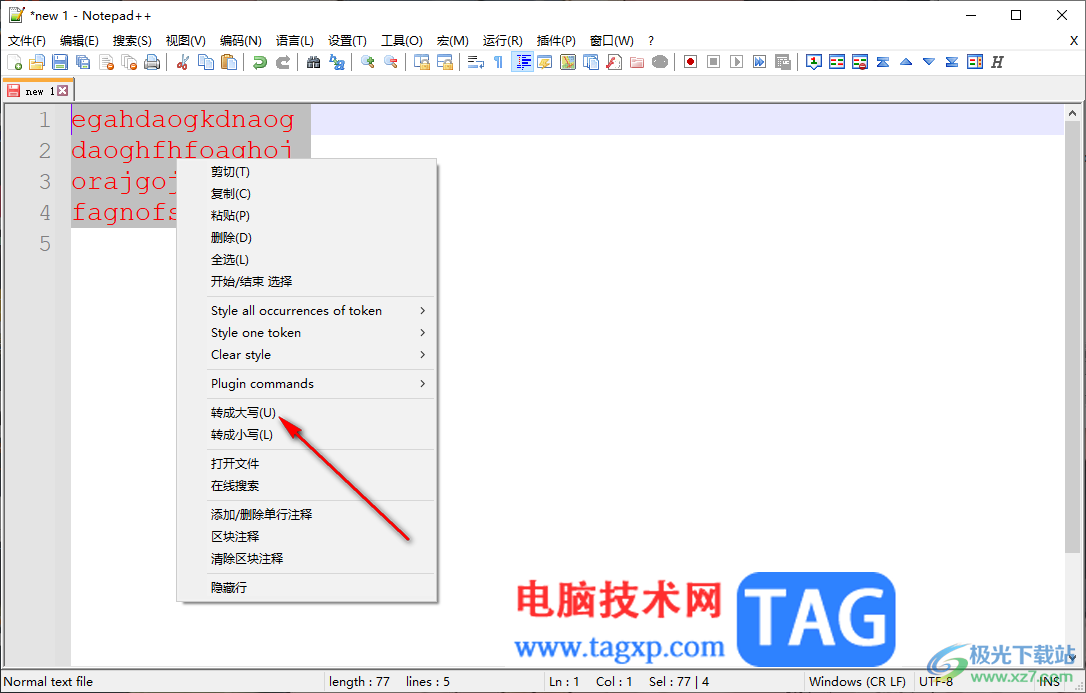Viewport: 1086px width, 693px height.
Task: Choose 粘贴(P) in context menu
Action: tap(307, 216)
